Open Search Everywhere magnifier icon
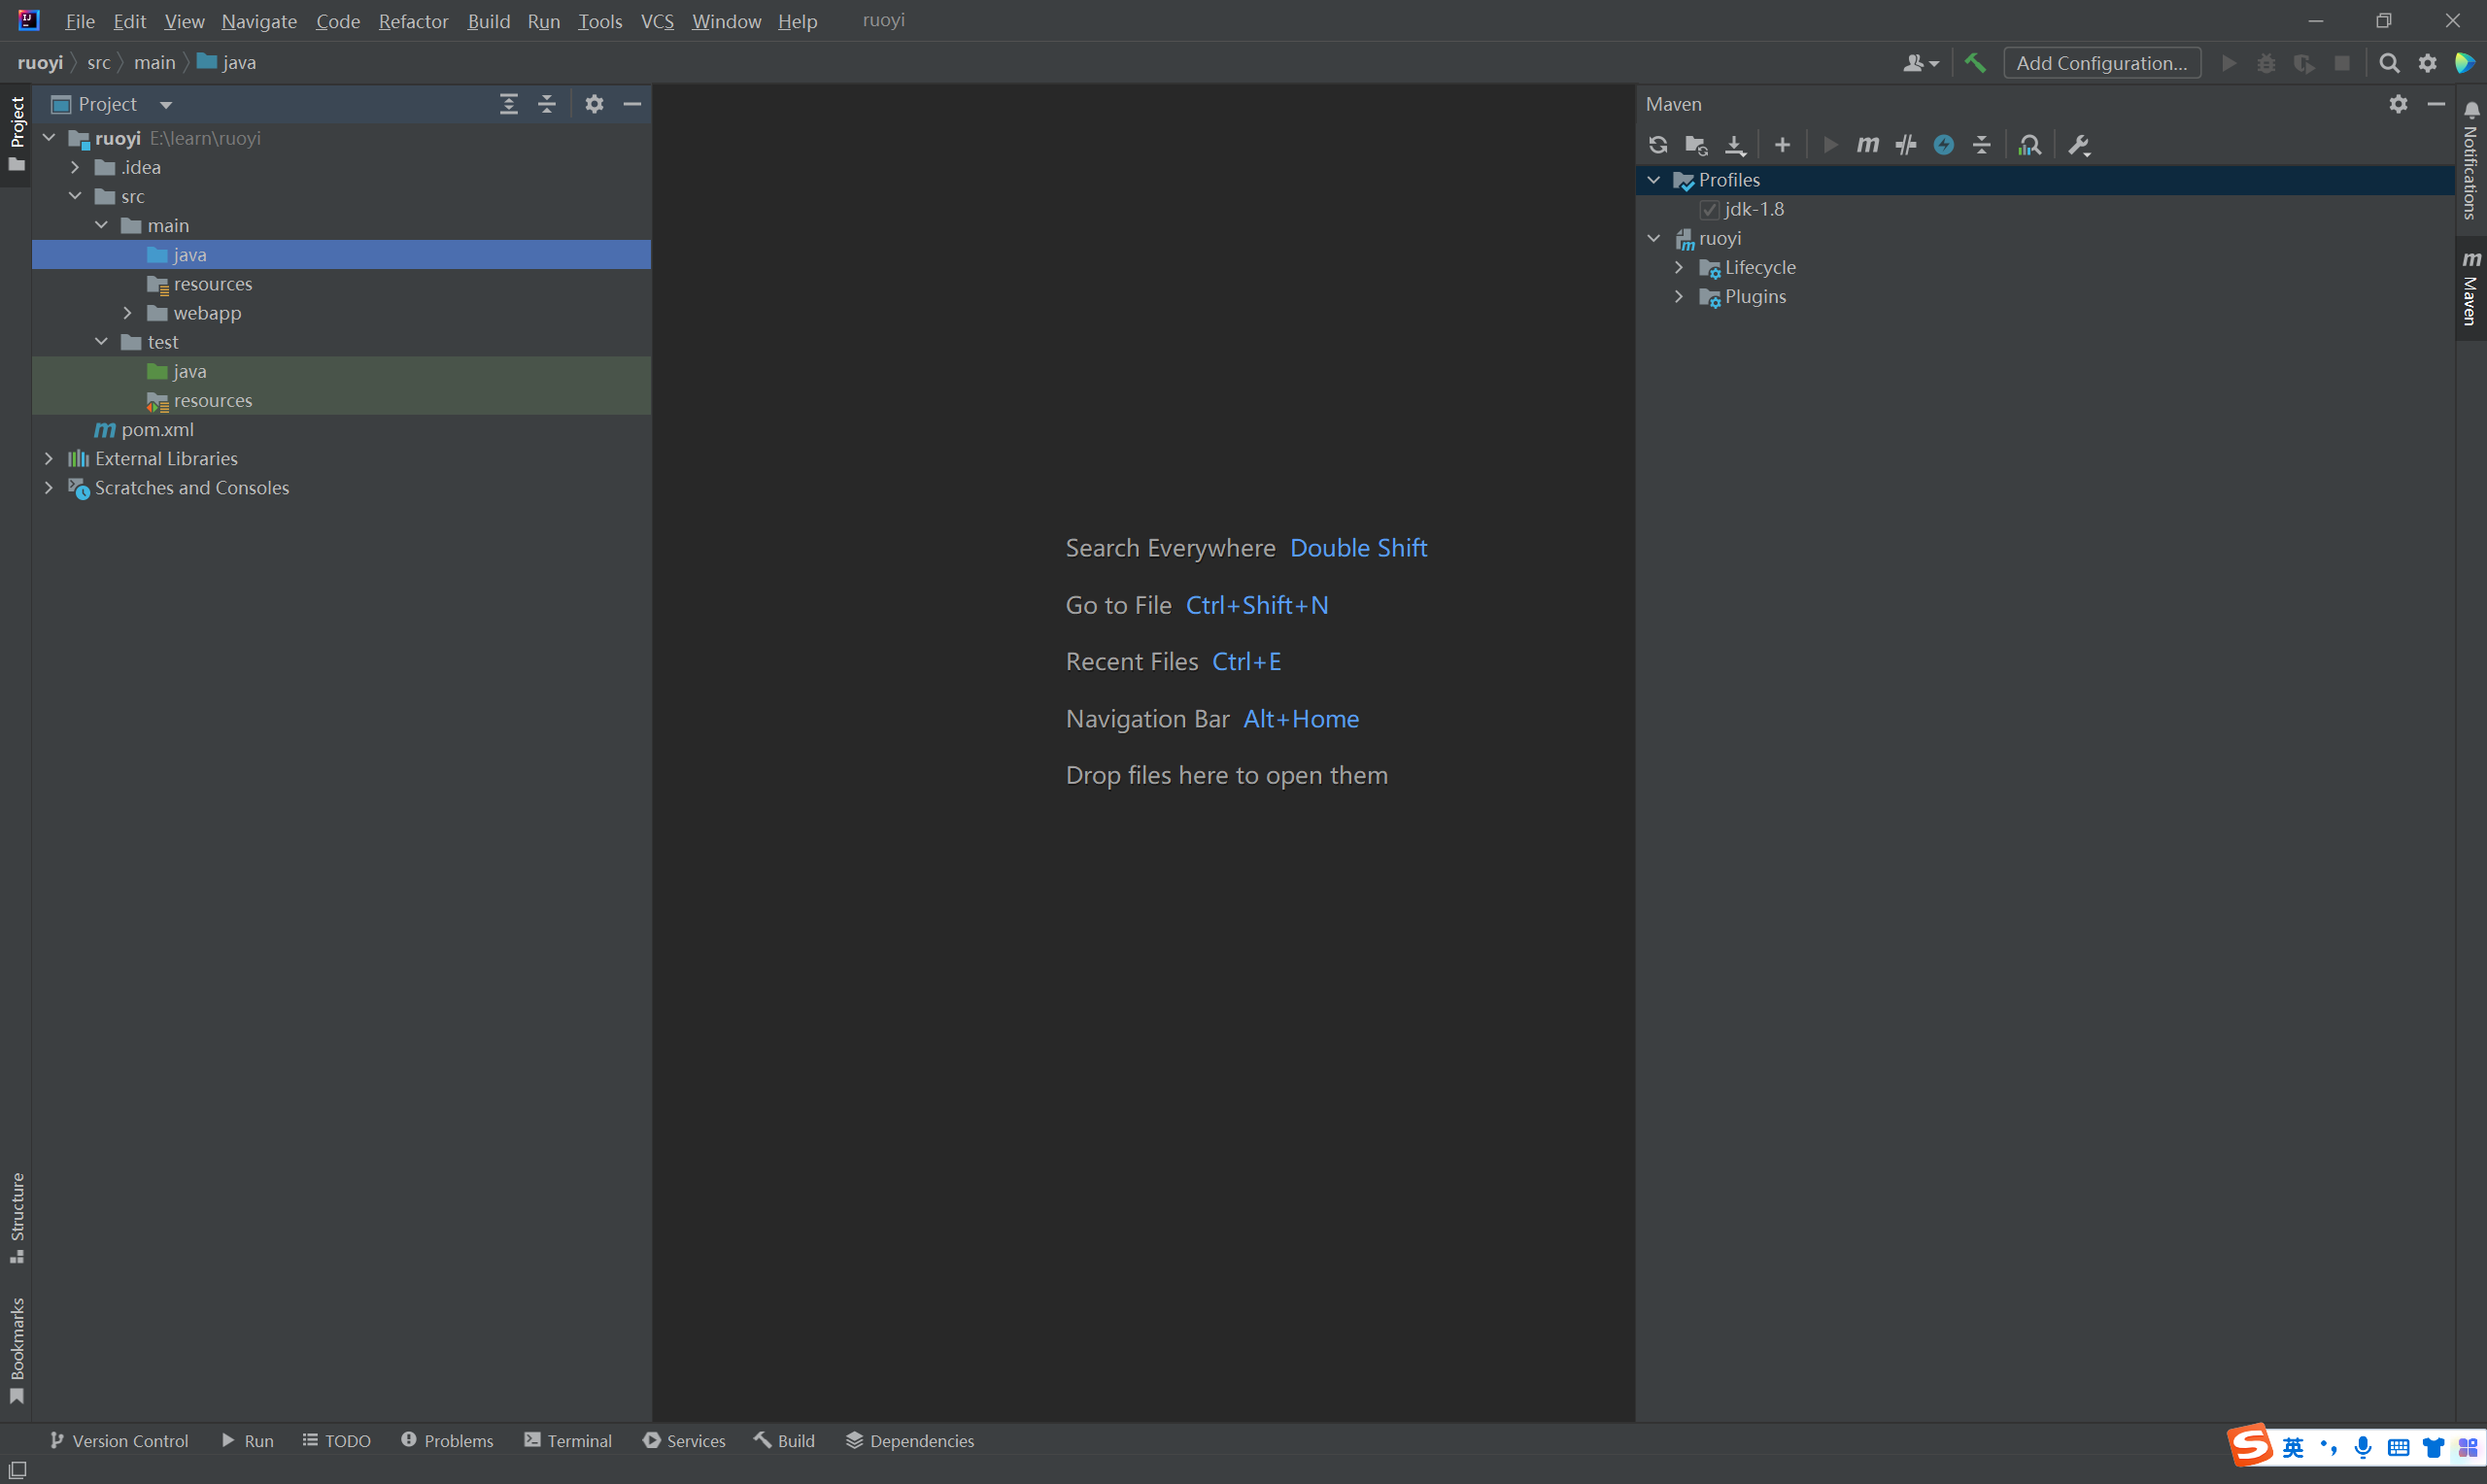 click(2389, 63)
